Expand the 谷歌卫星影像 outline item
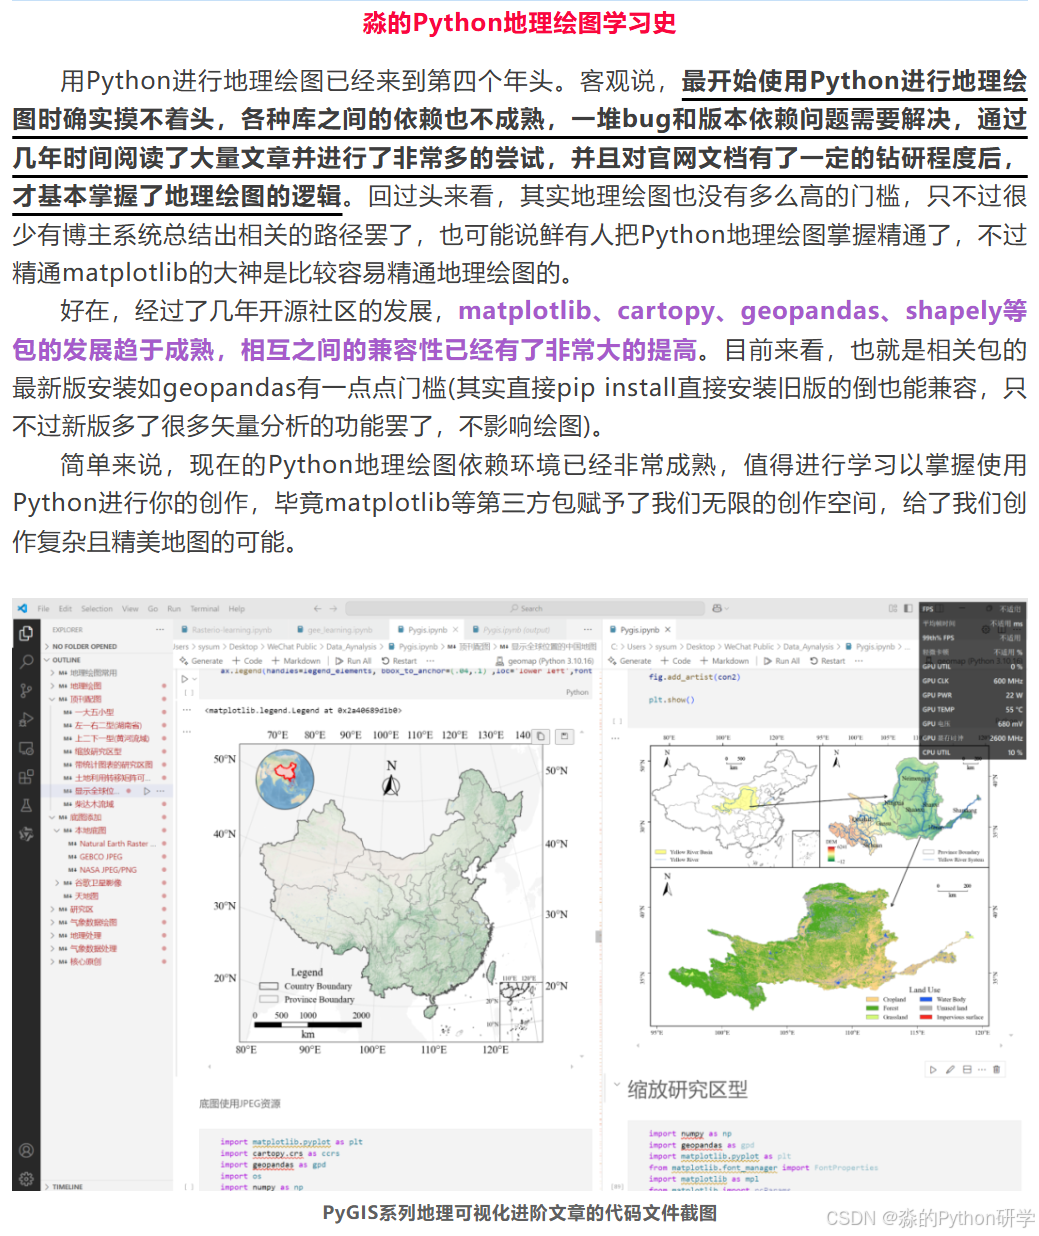The height and width of the screenshot is (1236, 1039). click(x=56, y=883)
